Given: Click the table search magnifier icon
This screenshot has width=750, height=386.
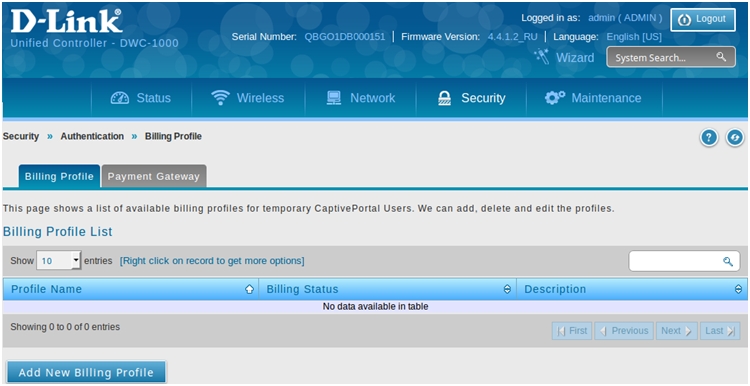Looking at the screenshot, I should pyautogui.click(x=728, y=261).
